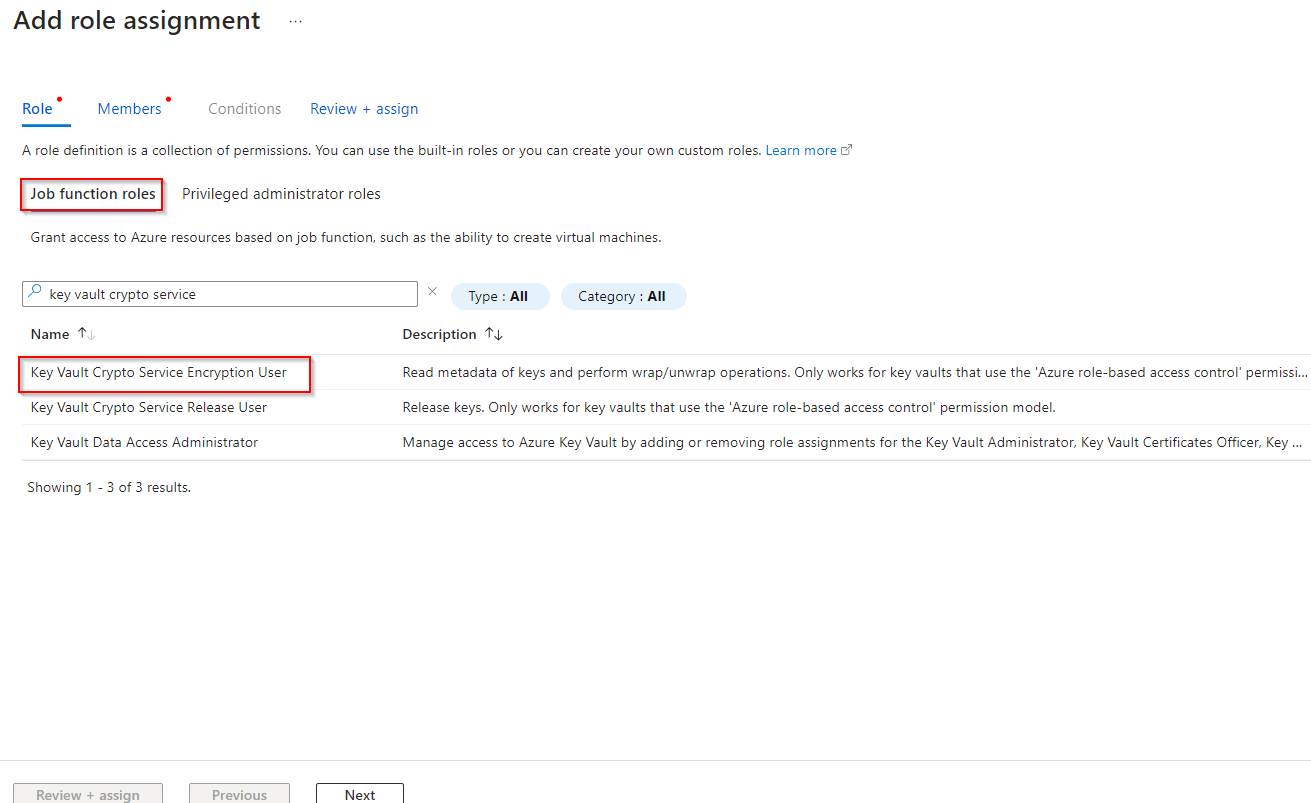The height and width of the screenshot is (803, 1311).
Task: Open the Category : All filter
Action: [623, 296]
